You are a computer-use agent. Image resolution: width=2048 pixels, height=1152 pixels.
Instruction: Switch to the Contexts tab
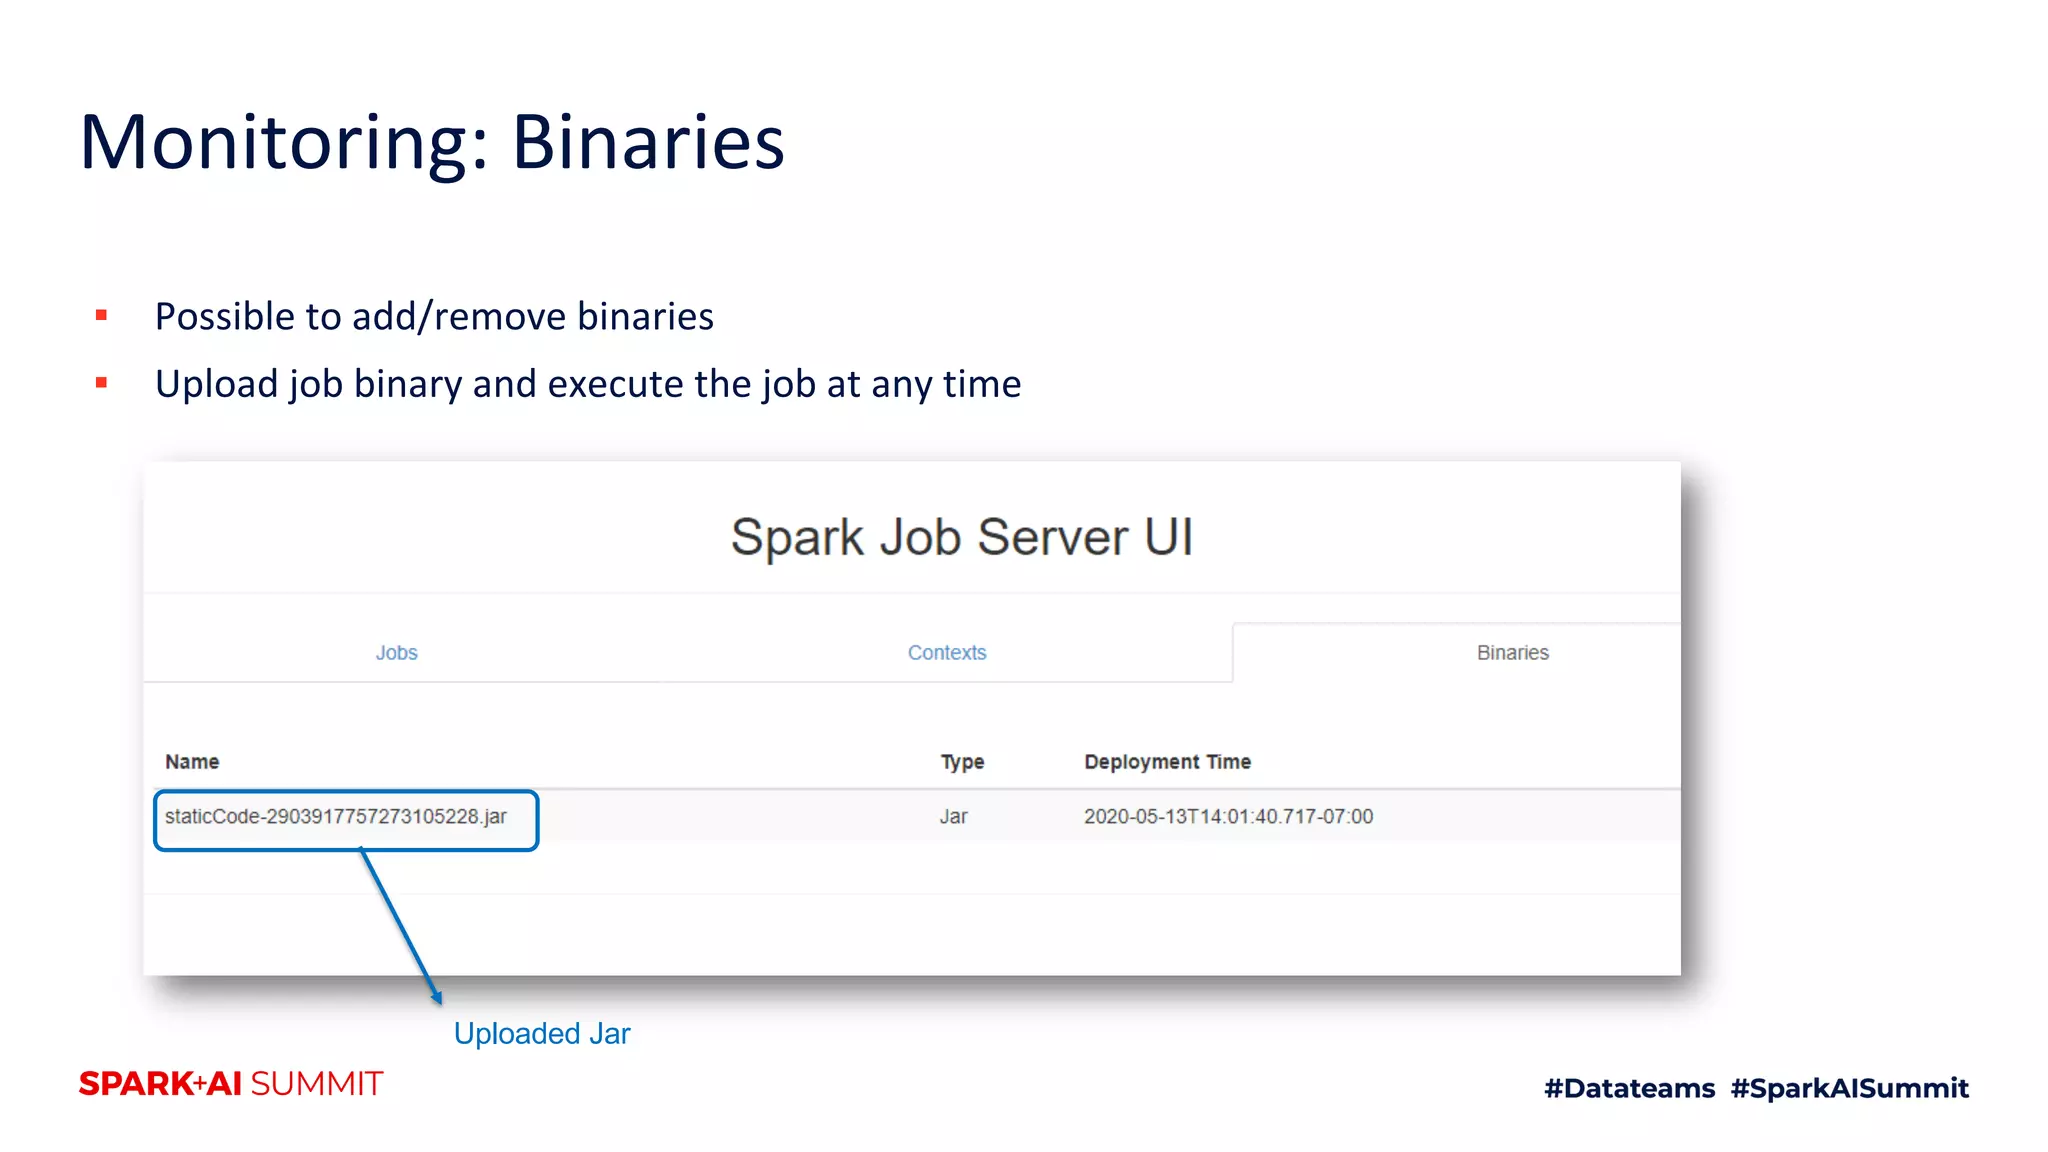(x=947, y=653)
